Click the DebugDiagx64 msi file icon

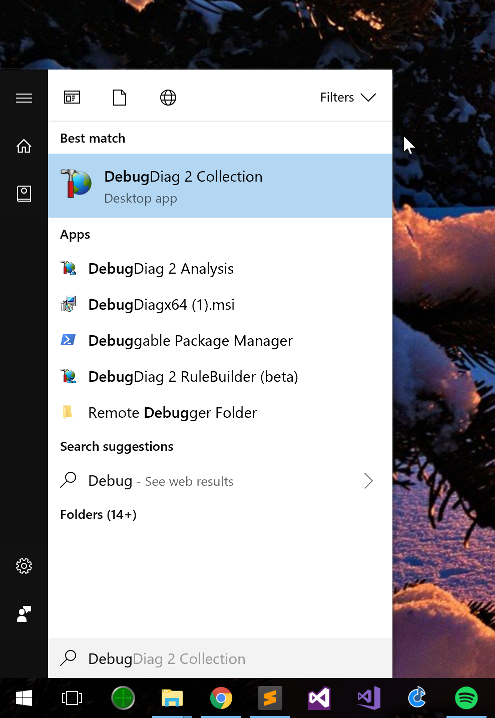68,304
